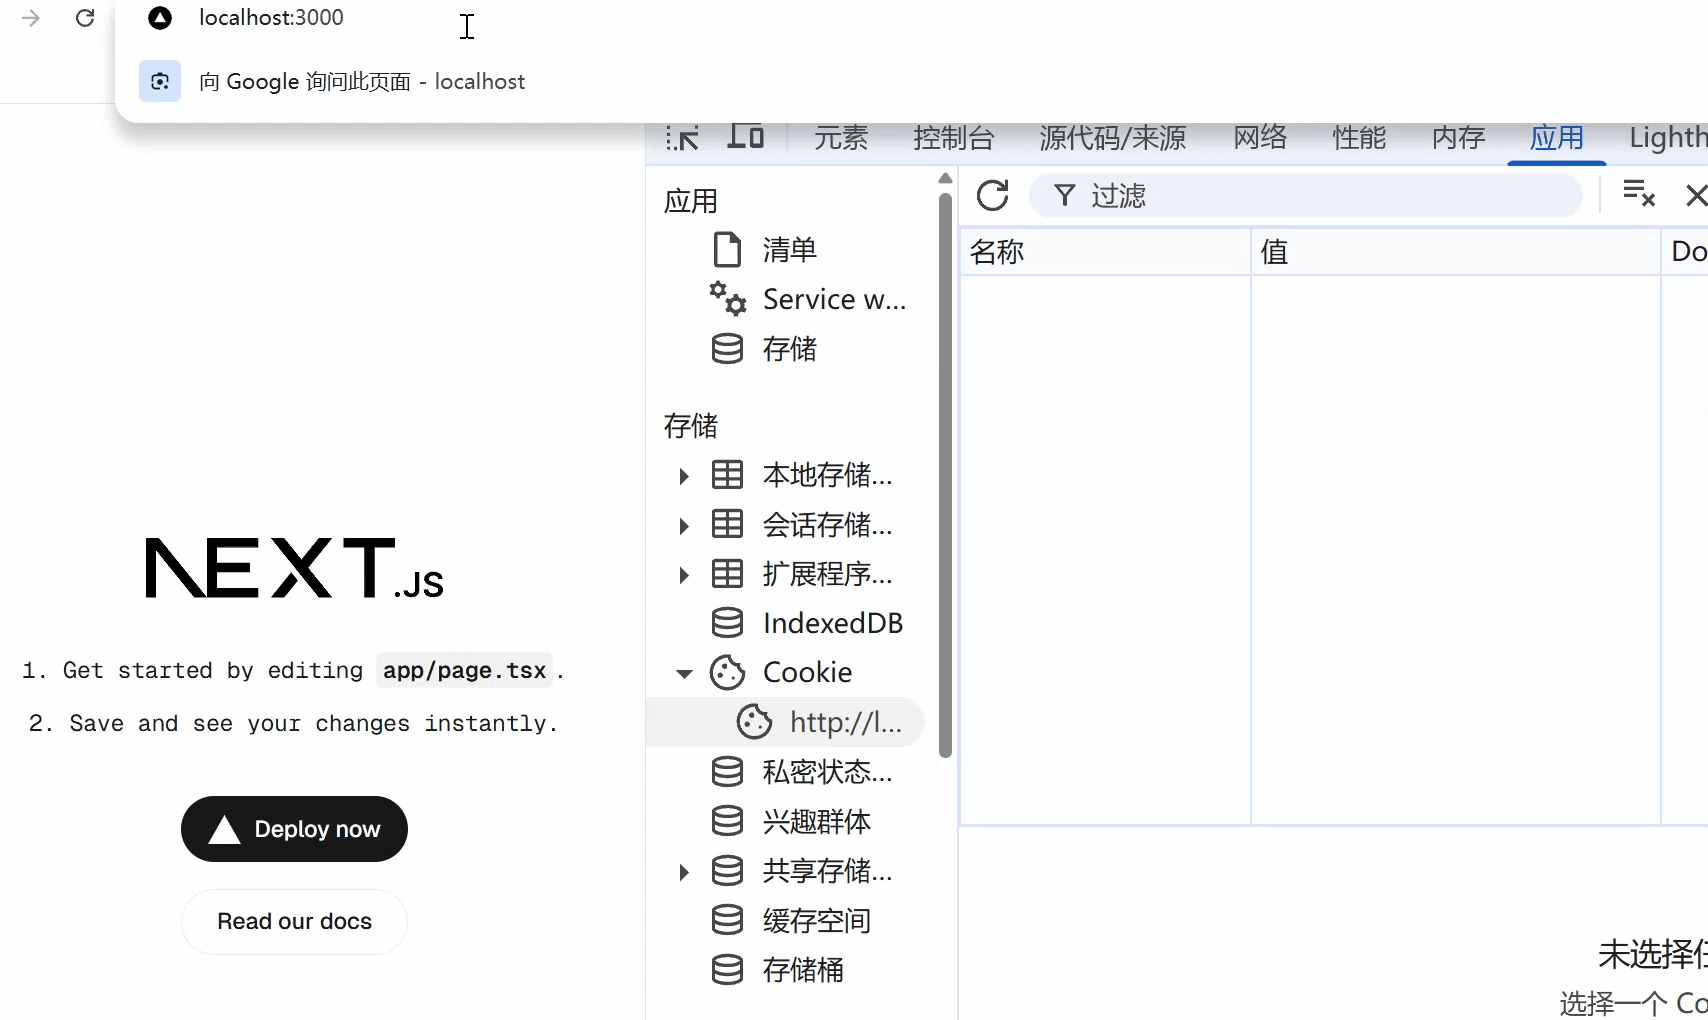Expand the 本地存储 tree node
This screenshot has height=1020, width=1708.
[x=684, y=476]
